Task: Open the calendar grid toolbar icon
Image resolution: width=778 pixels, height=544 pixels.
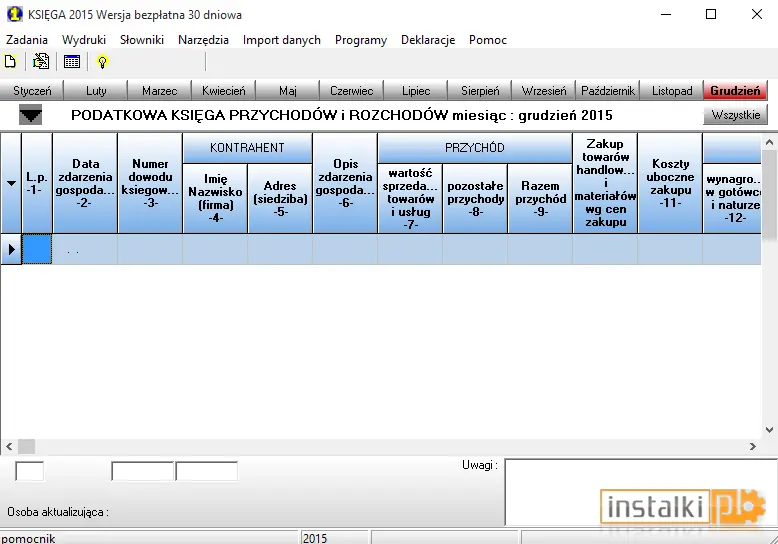Action: pos(72,62)
